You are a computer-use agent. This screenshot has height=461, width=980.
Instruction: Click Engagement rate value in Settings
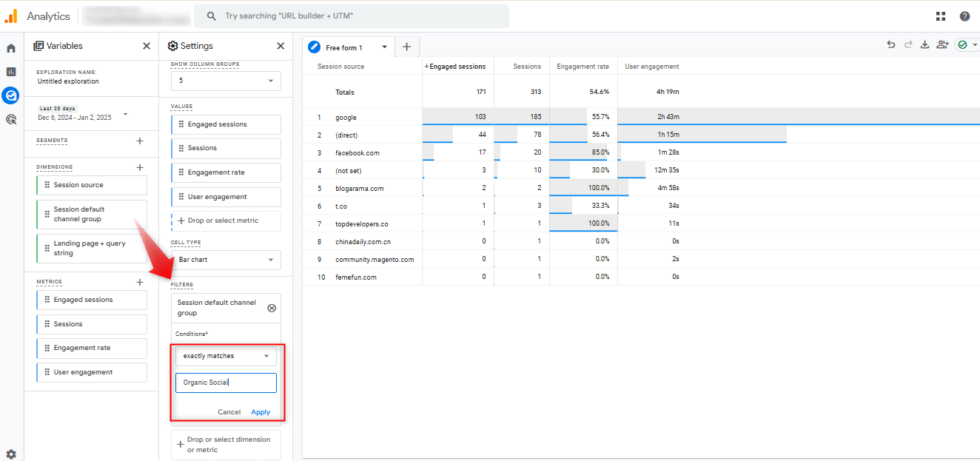pyautogui.click(x=226, y=172)
